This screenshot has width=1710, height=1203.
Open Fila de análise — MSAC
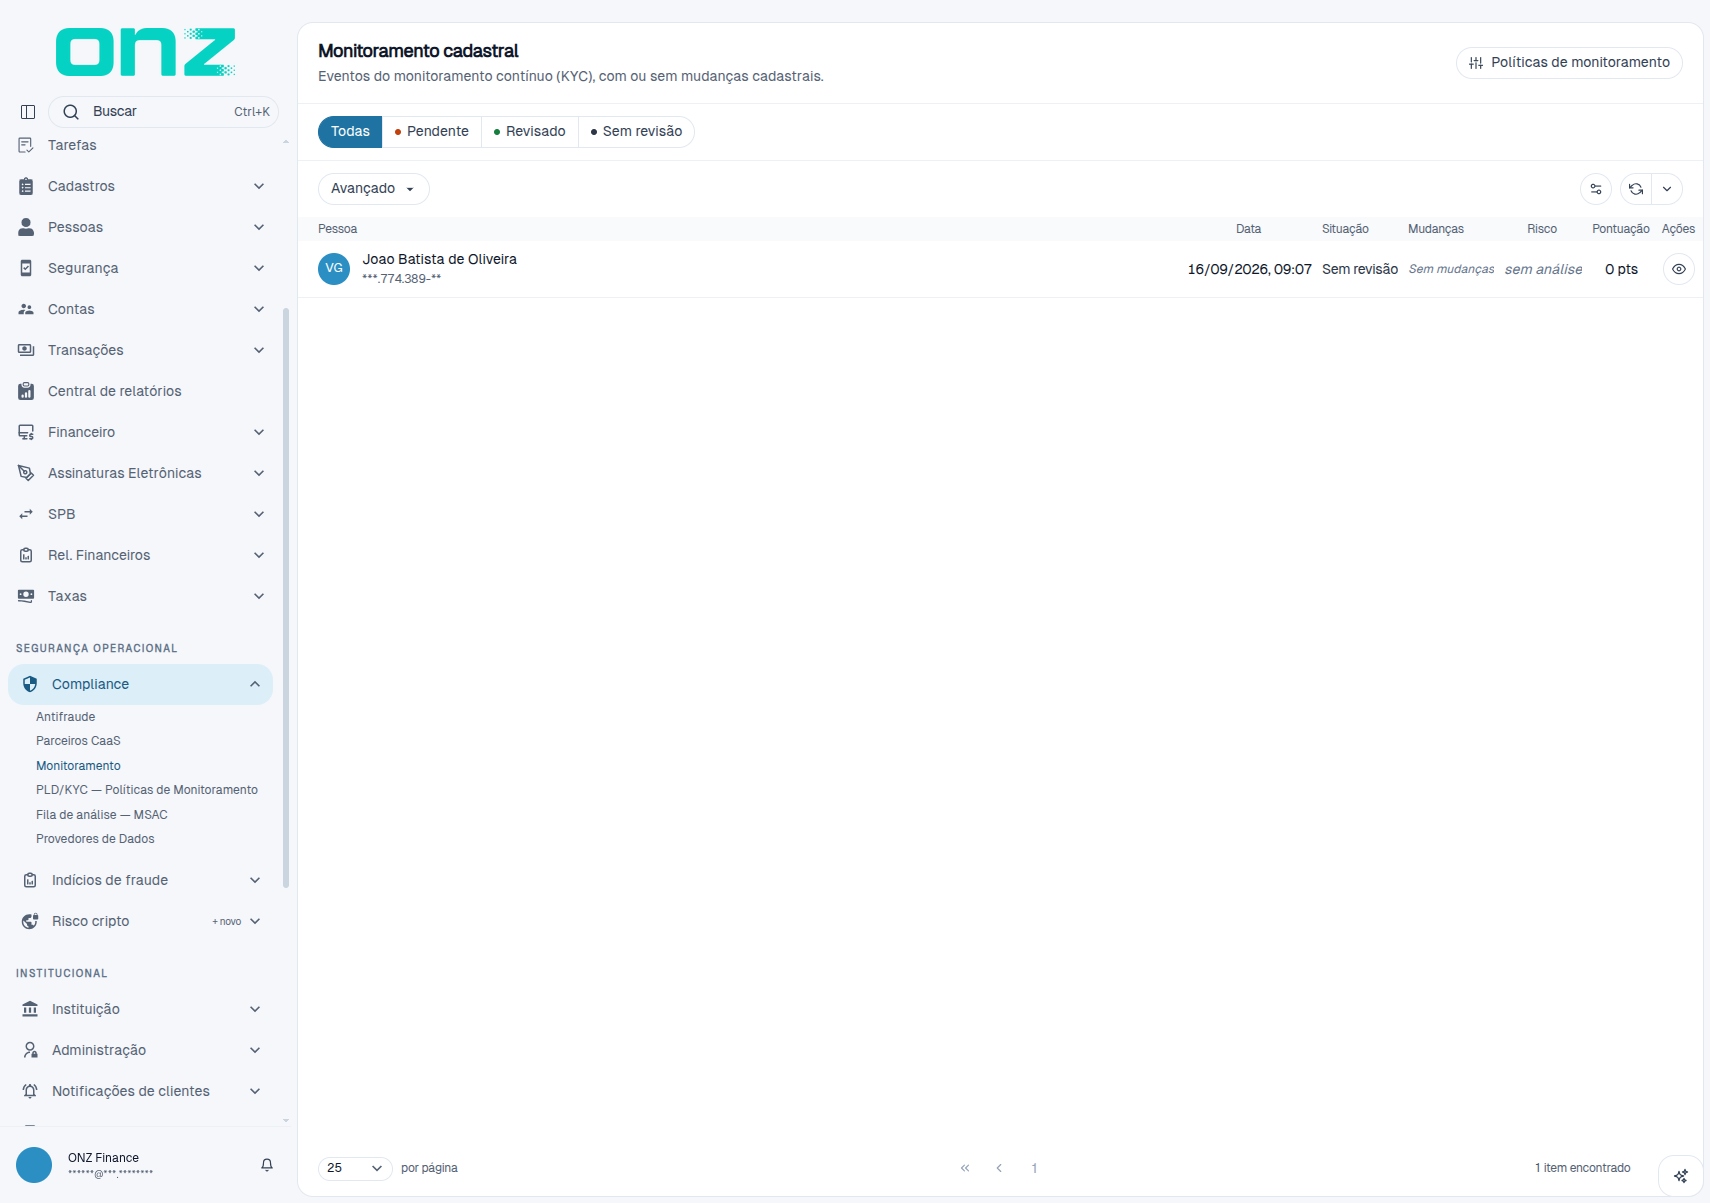pos(102,815)
